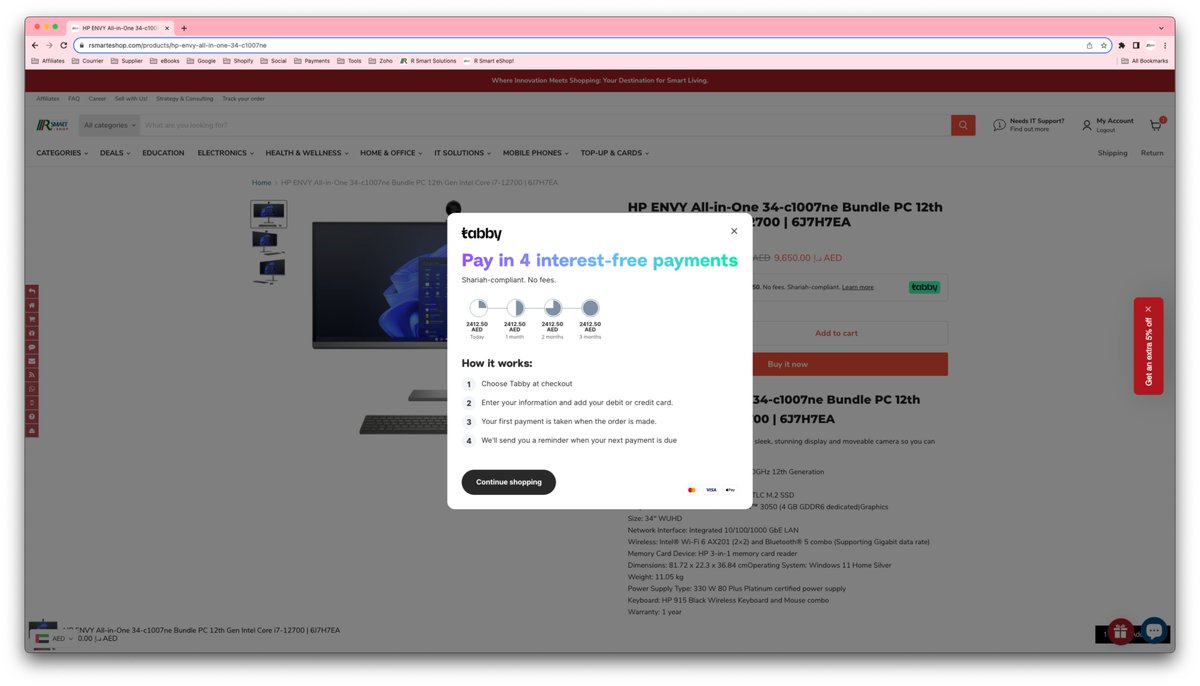
Task: Expand the TOP-UP & CARDS menu
Action: (x=615, y=153)
